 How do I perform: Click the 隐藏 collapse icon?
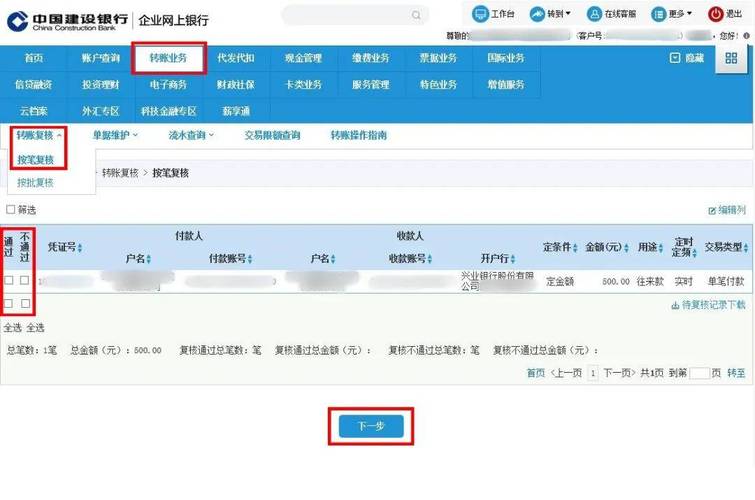[675, 58]
